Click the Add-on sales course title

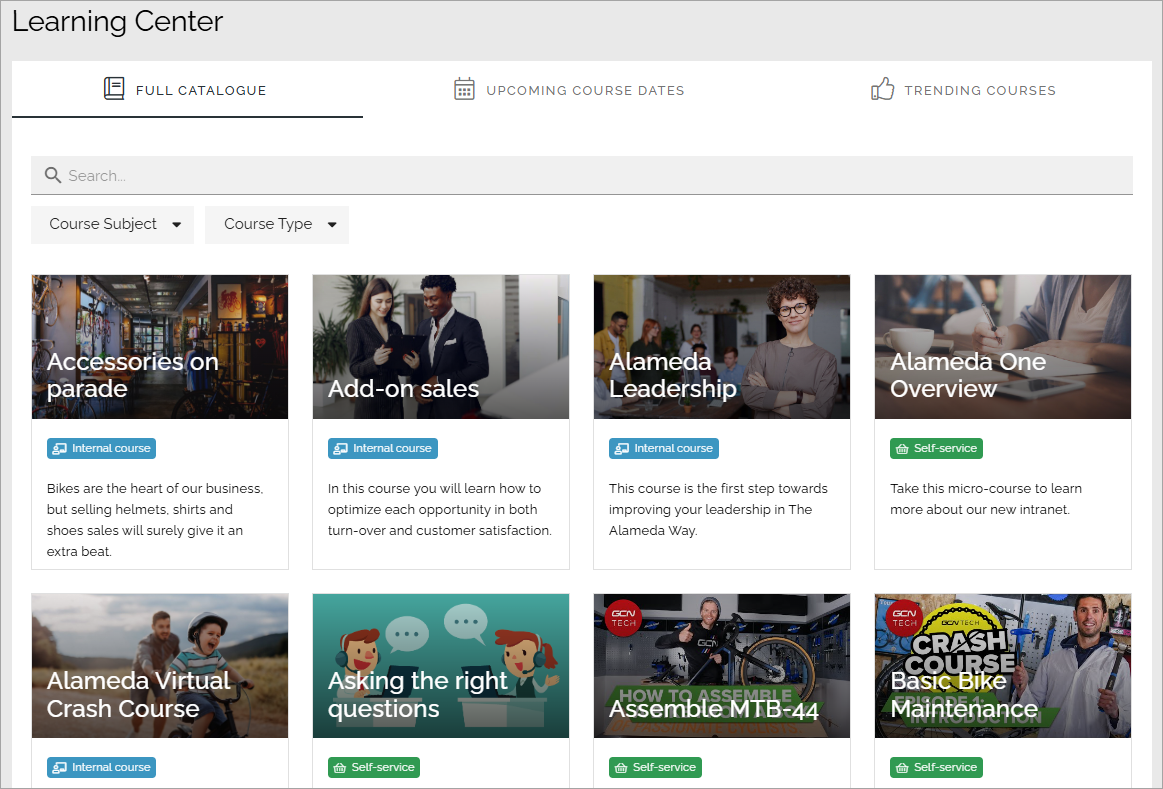[403, 389]
